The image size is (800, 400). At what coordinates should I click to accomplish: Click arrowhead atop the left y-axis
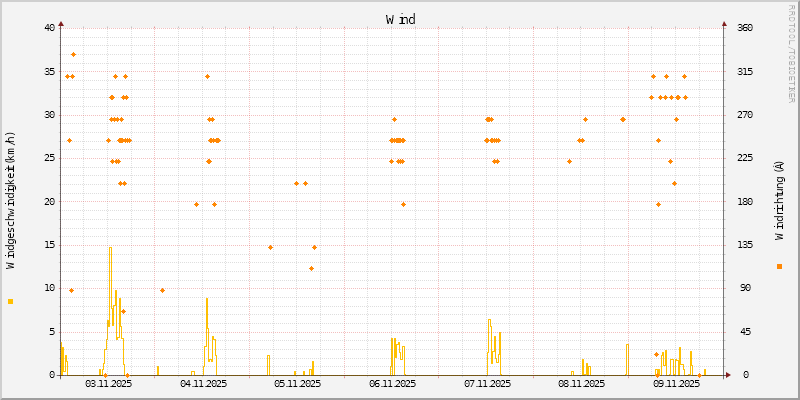(x=61, y=23)
